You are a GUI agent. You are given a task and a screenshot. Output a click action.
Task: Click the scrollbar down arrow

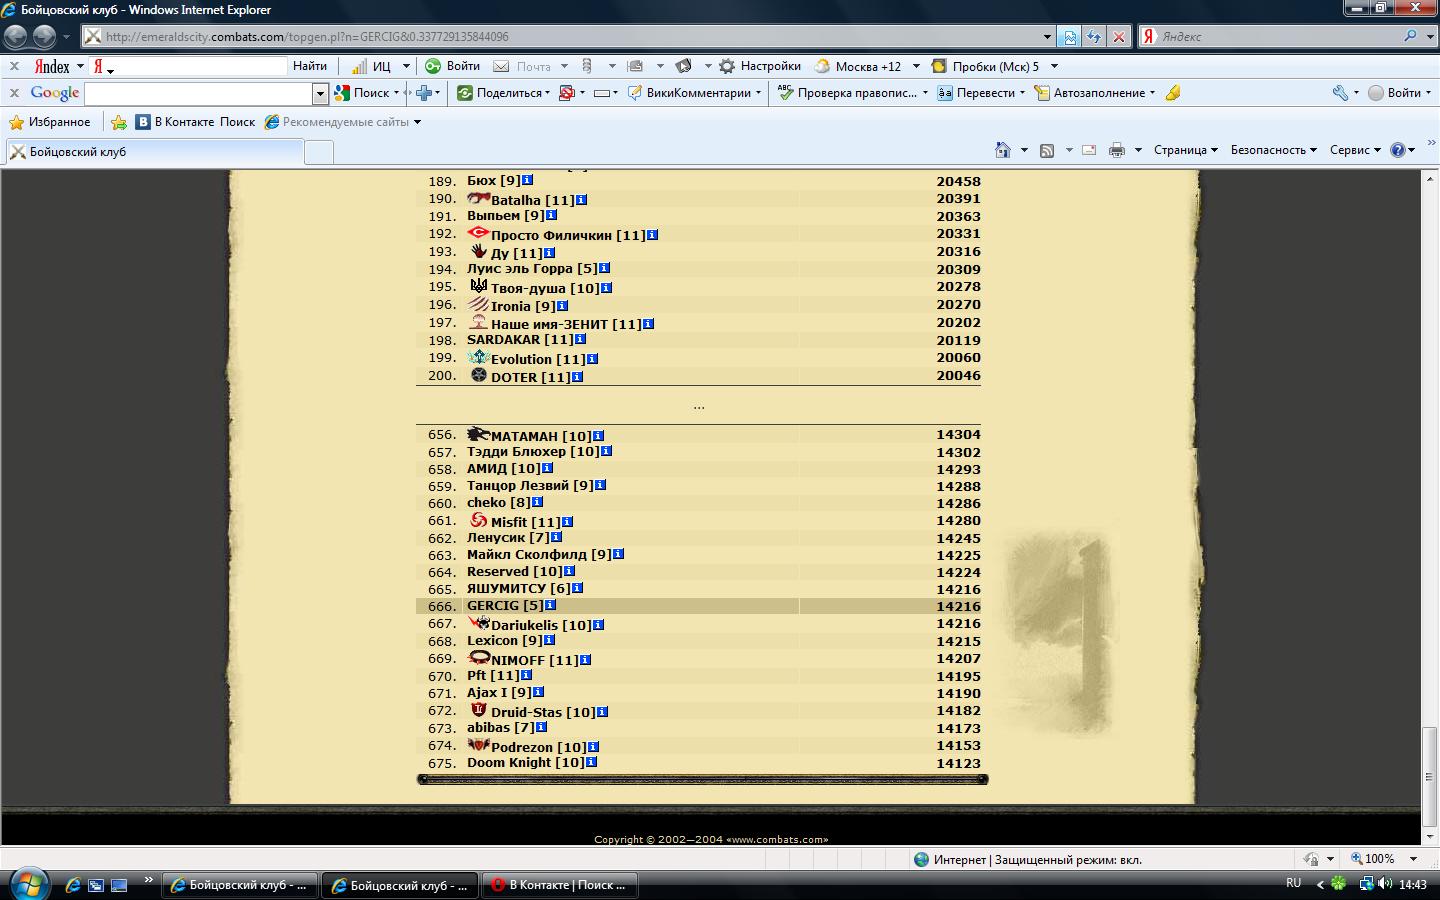tap(1430, 836)
